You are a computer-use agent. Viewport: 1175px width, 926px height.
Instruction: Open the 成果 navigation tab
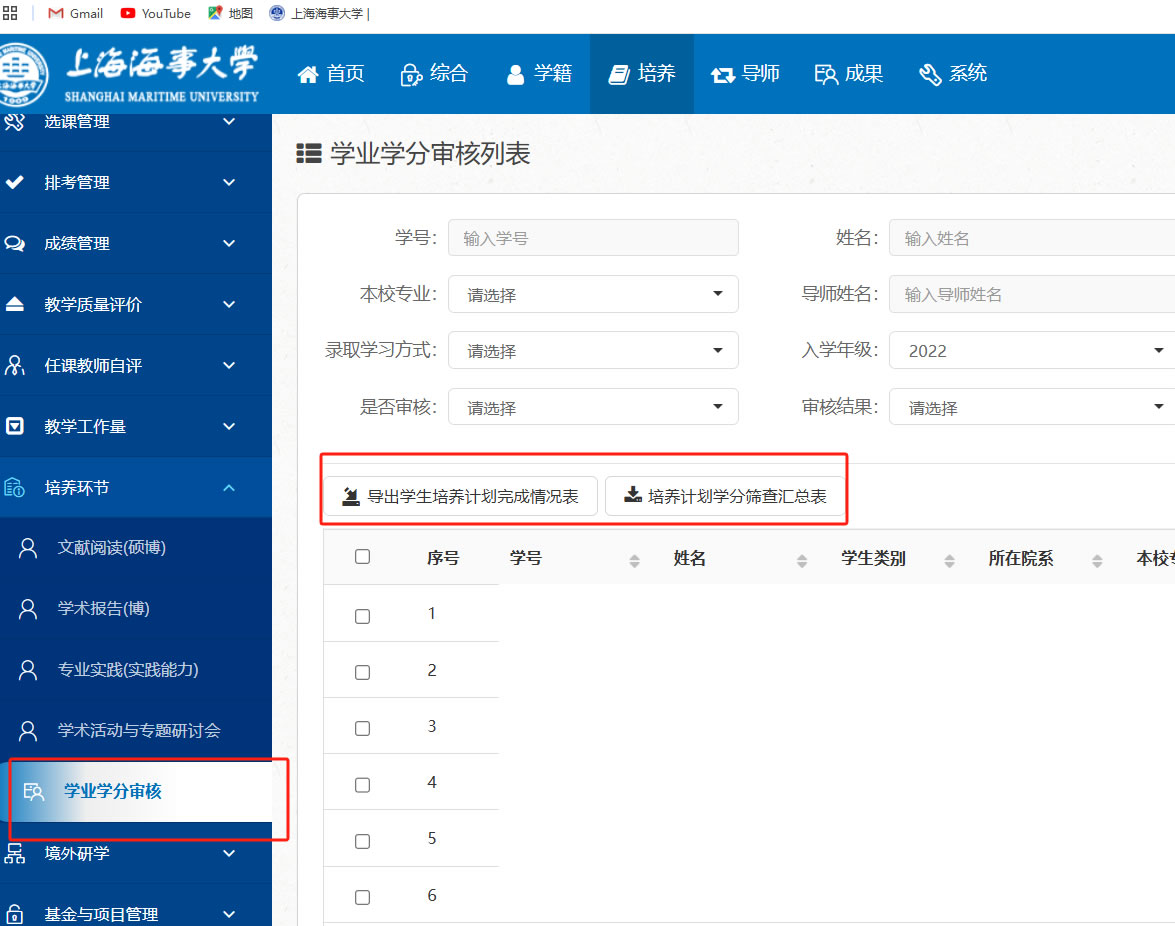(848, 73)
